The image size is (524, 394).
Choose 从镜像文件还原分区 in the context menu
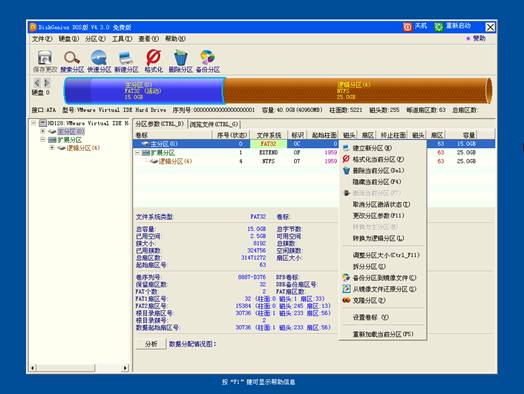point(383,289)
